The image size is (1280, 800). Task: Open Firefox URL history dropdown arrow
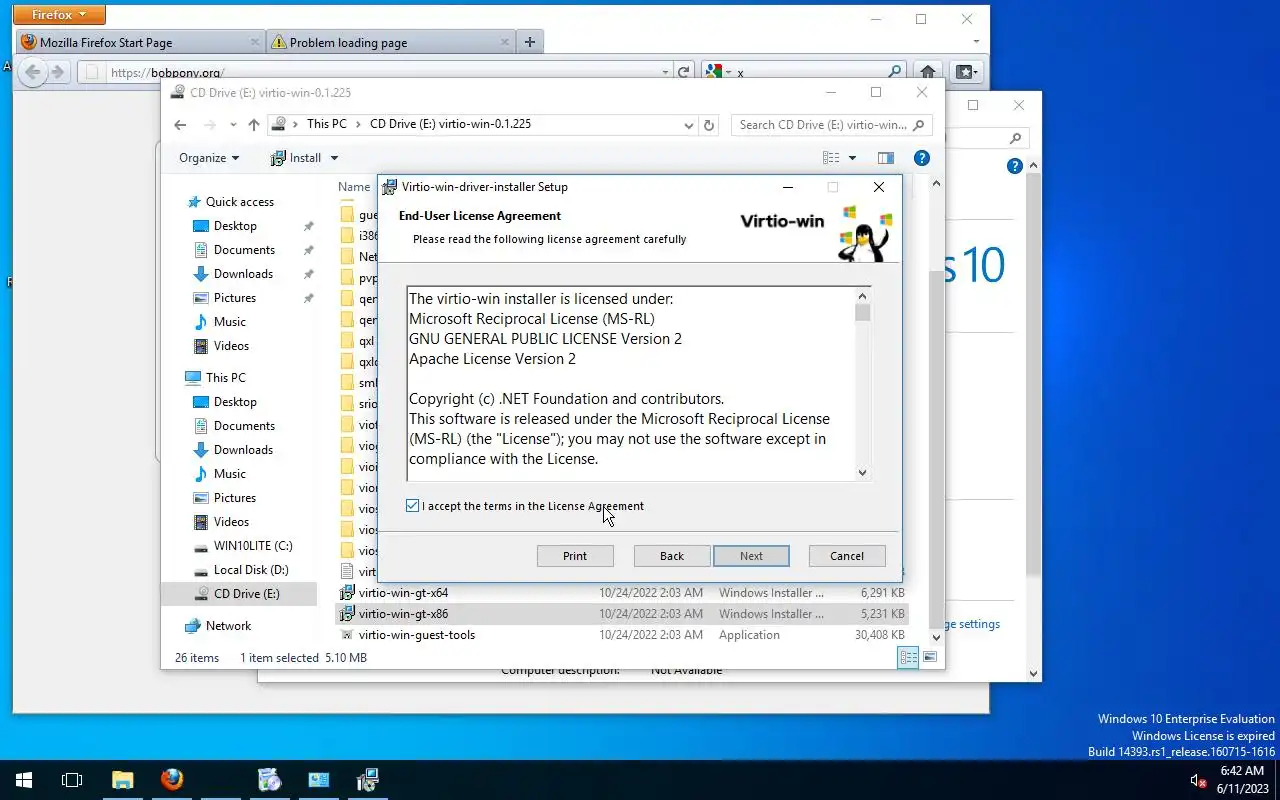(666, 72)
